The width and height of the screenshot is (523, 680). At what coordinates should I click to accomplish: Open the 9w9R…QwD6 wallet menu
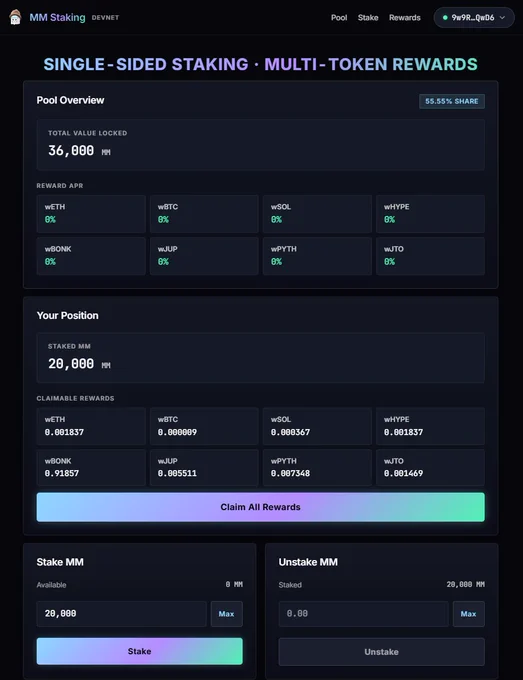tap(474, 18)
